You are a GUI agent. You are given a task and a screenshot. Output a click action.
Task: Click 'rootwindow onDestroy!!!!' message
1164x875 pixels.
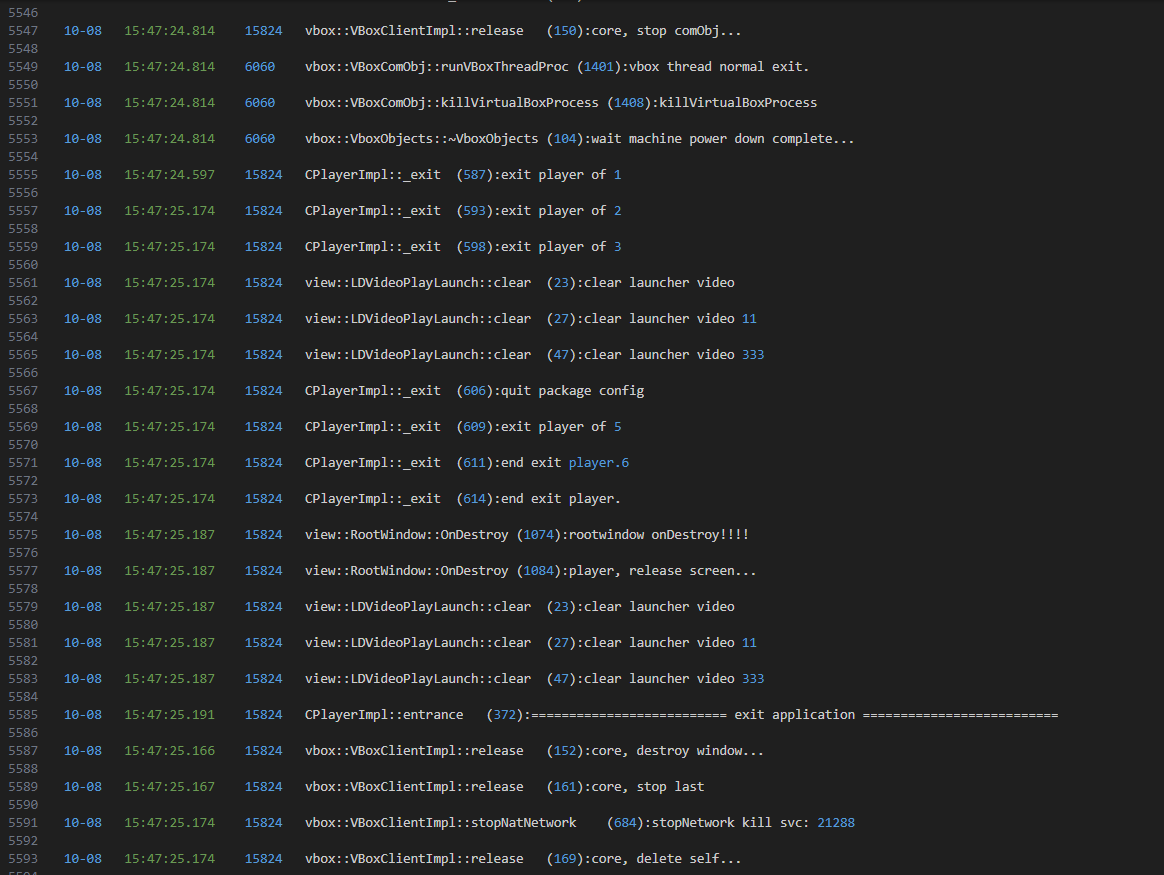click(658, 535)
